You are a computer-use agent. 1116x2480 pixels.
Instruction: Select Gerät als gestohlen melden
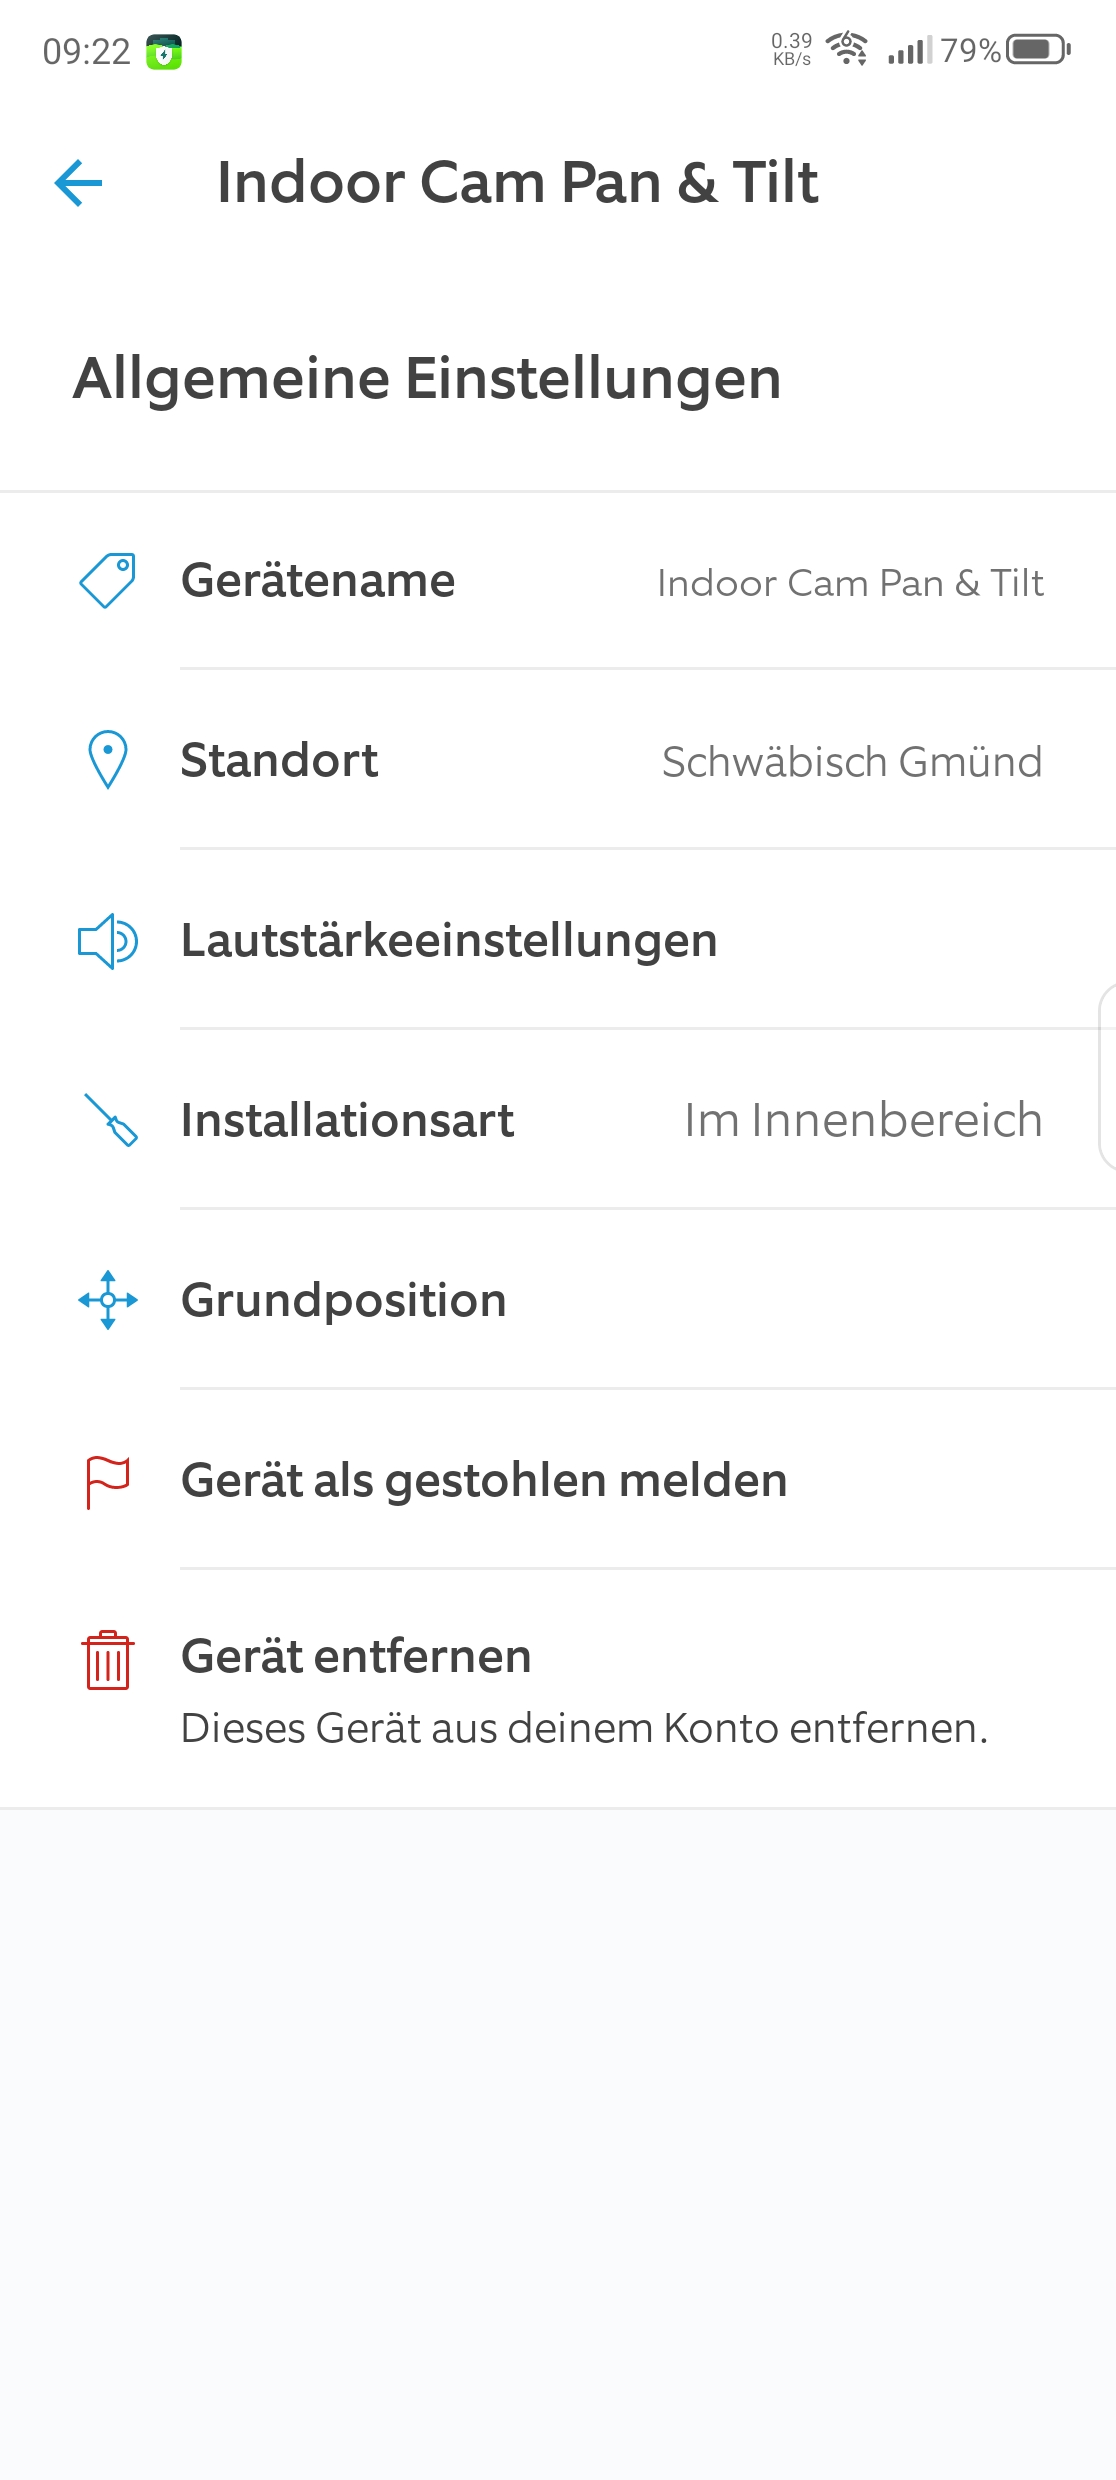(x=484, y=1481)
